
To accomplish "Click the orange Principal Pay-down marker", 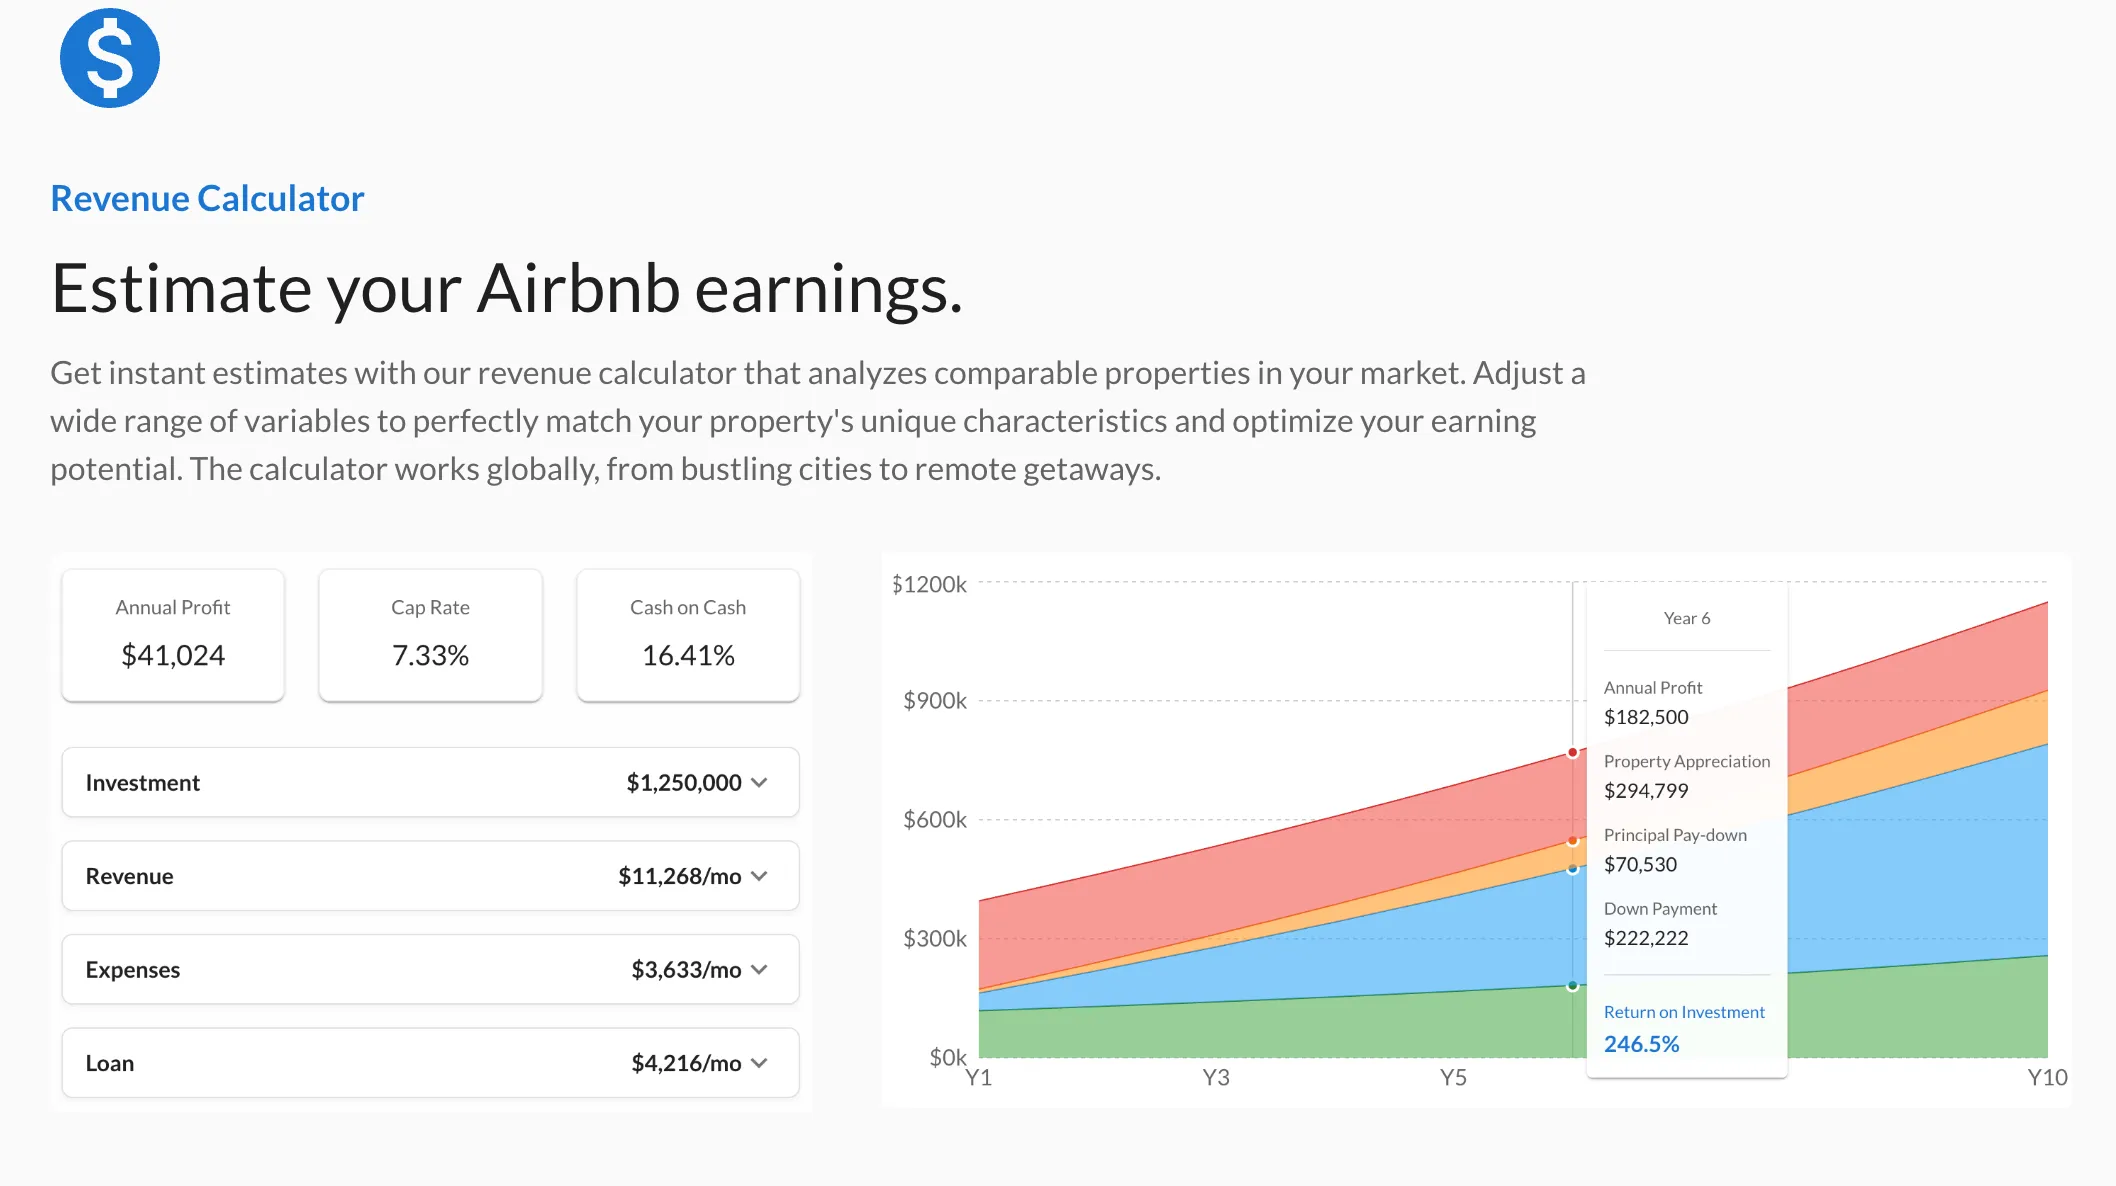I will coord(1574,841).
